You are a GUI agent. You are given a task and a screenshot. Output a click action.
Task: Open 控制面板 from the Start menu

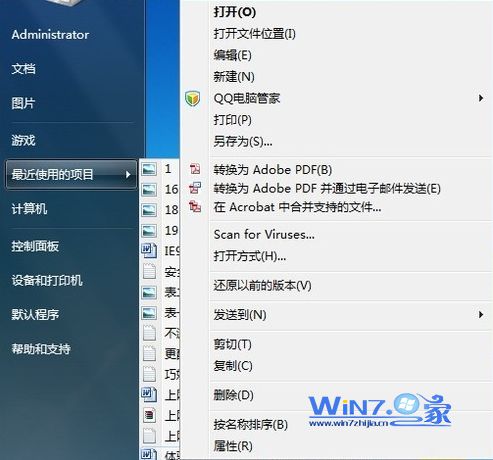click(x=35, y=246)
